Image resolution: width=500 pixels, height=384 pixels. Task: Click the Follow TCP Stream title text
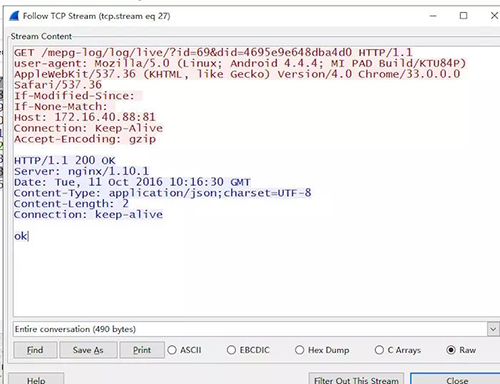tap(96, 16)
